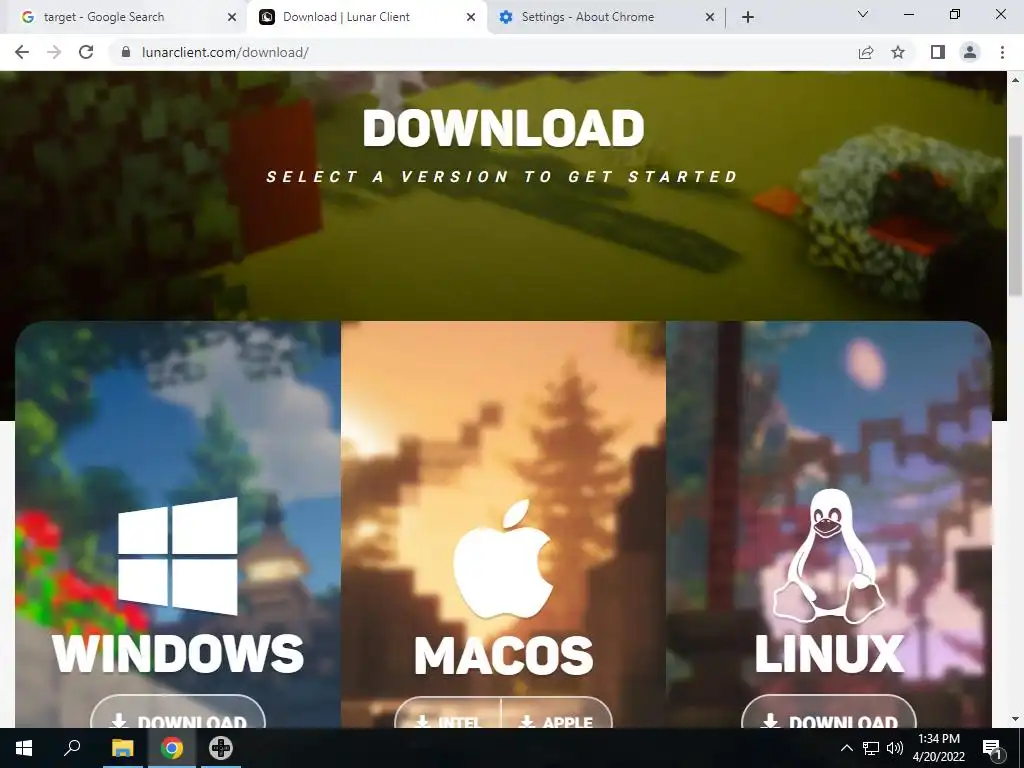Image resolution: width=1024 pixels, height=768 pixels.
Task: Switch to Settings - About Chrome tab
Action: click(x=606, y=17)
